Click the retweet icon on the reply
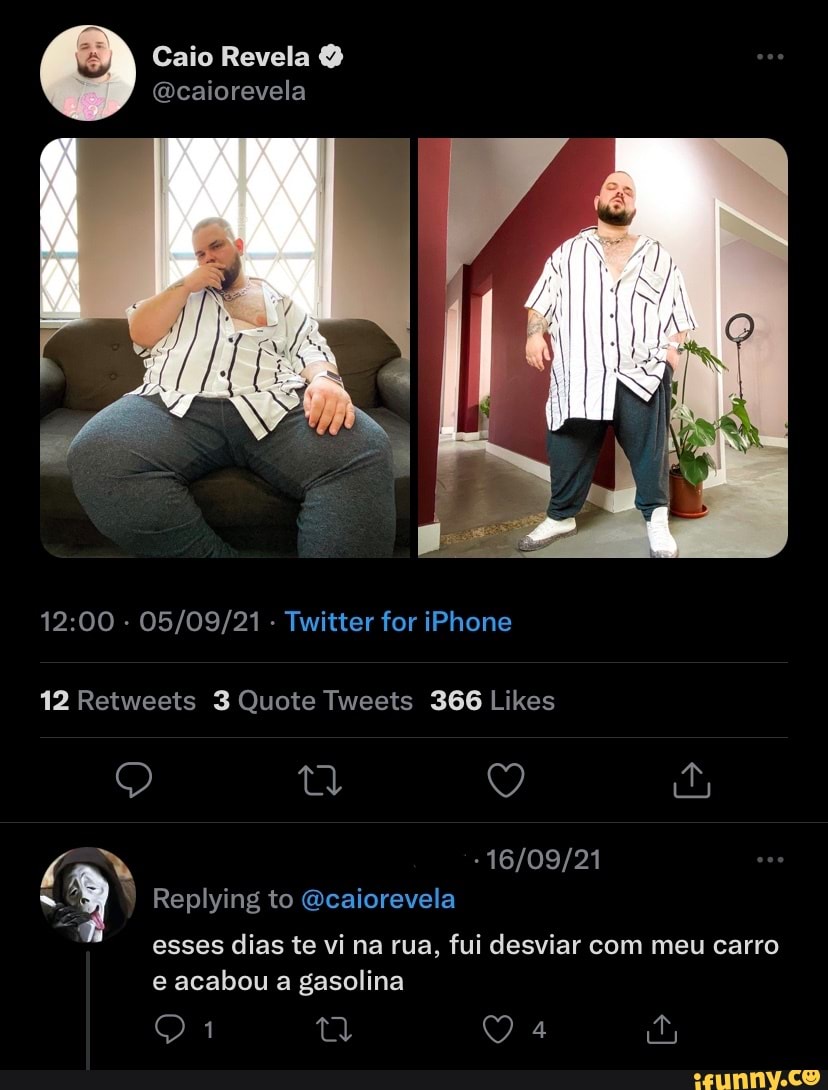This screenshot has width=828, height=1090. pos(334,1029)
